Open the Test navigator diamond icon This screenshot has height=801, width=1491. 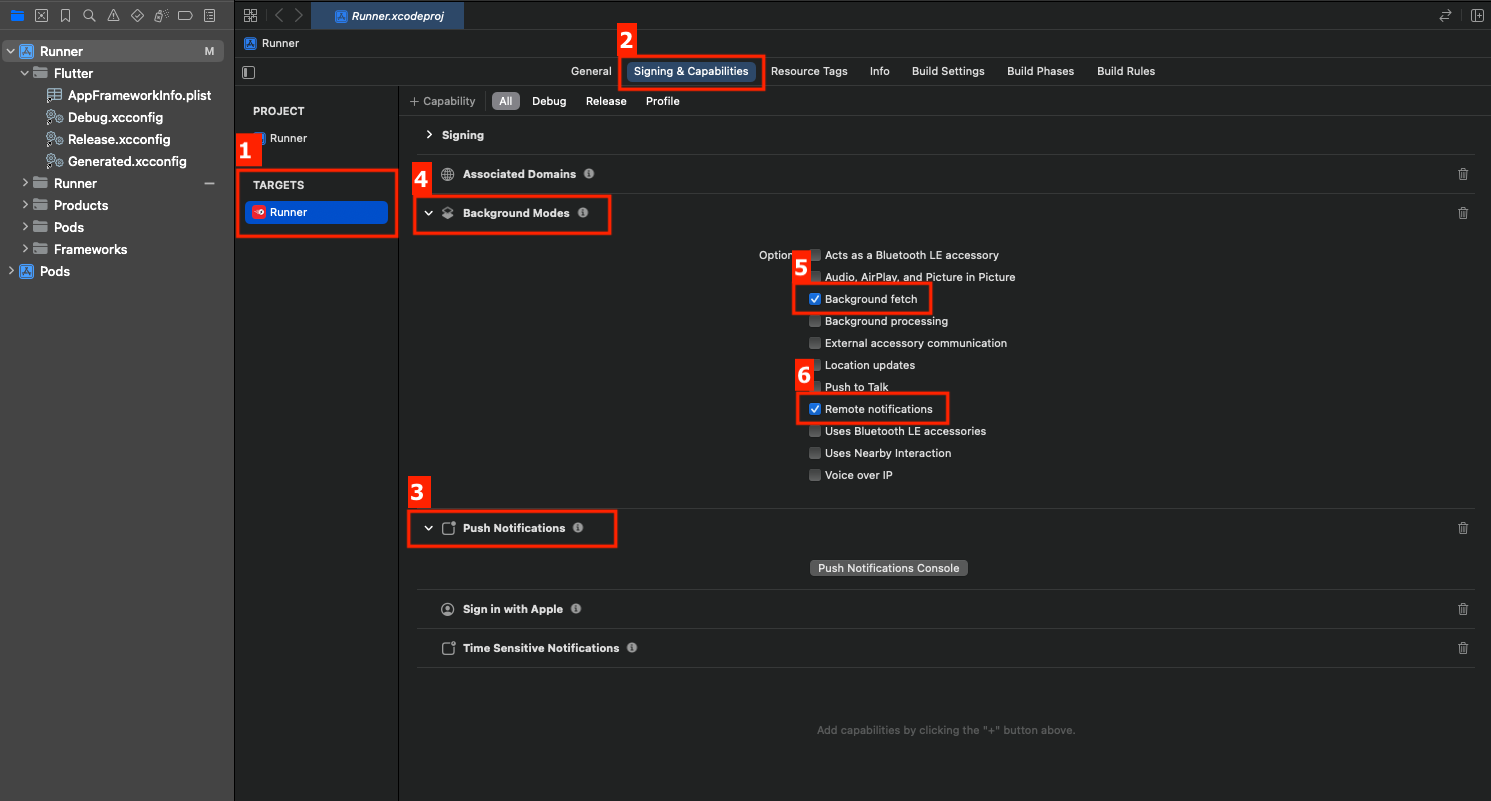click(137, 16)
